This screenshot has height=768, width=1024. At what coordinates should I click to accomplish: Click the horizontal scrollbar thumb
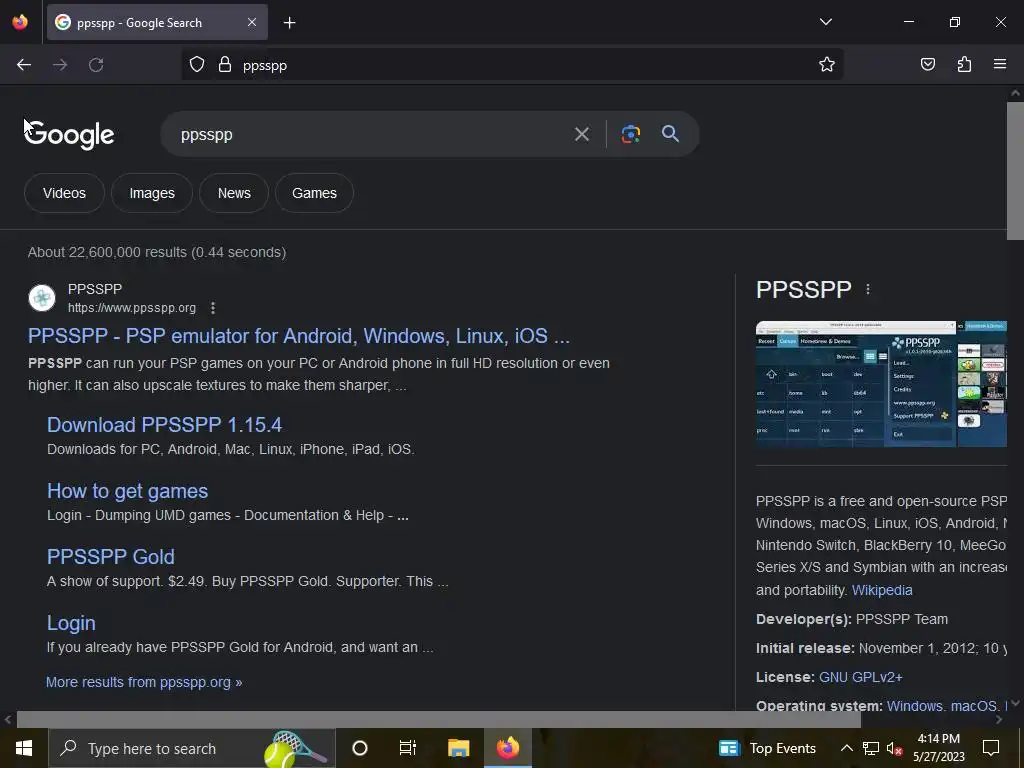(438, 720)
